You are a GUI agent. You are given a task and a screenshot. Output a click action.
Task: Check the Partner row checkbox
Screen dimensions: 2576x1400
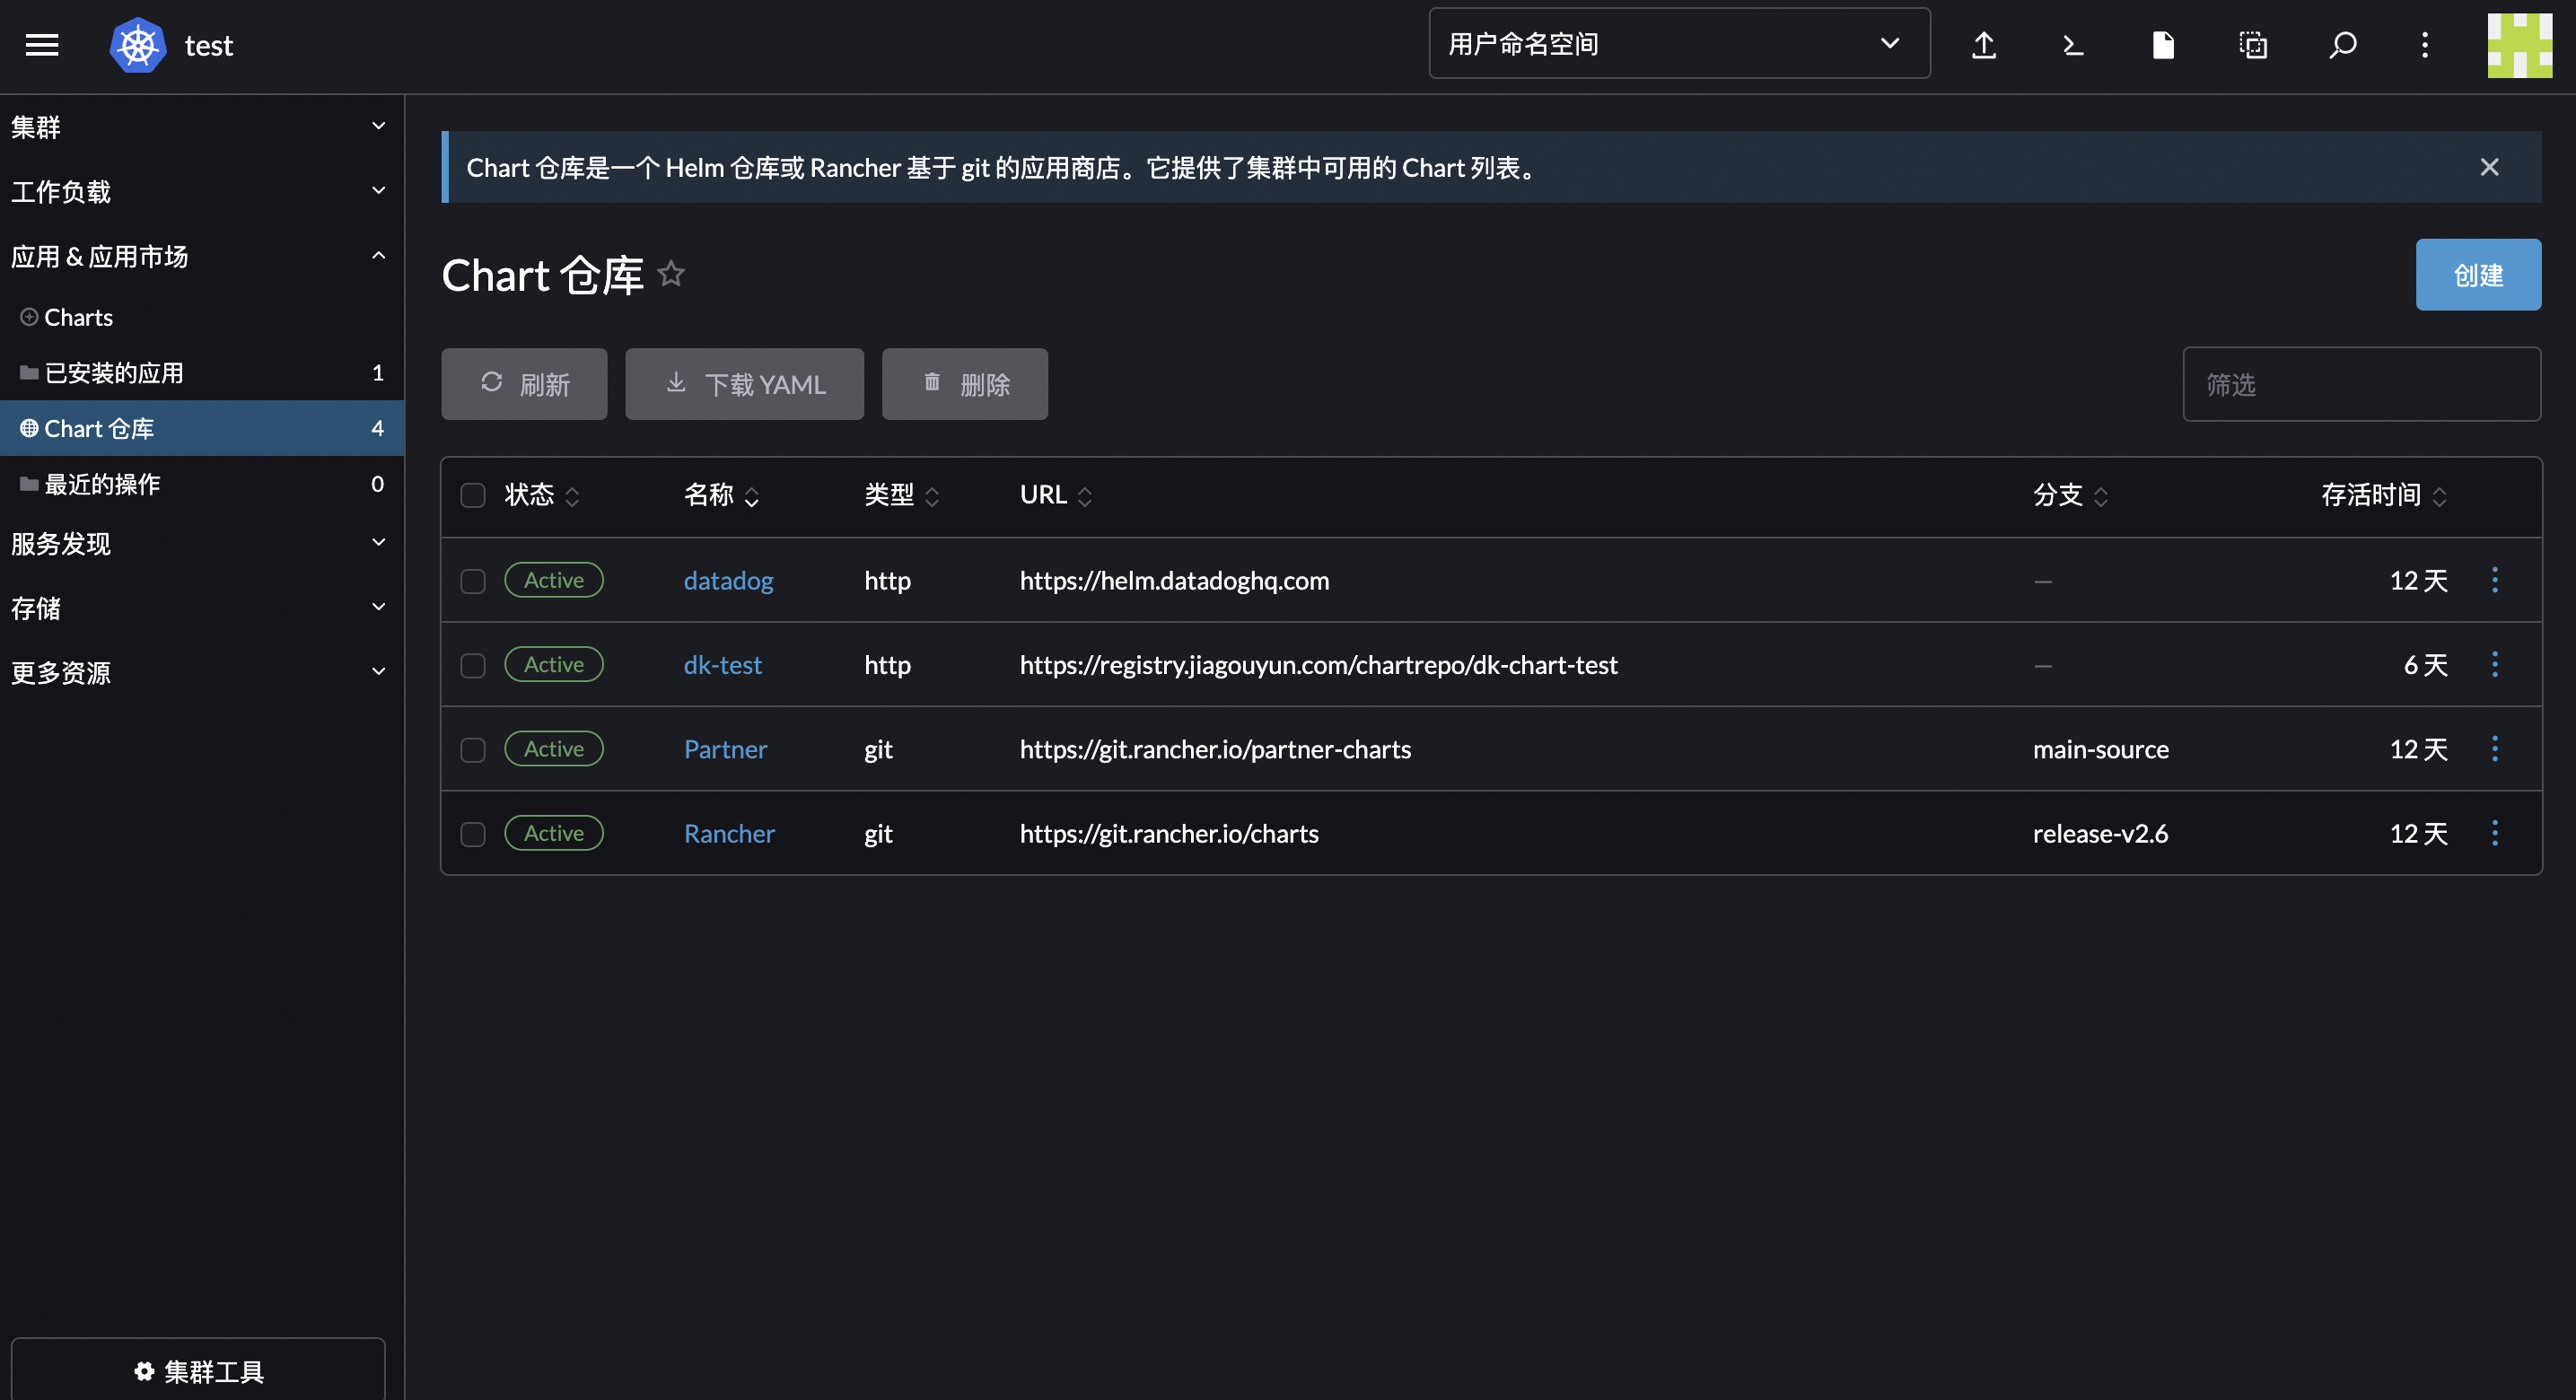pyautogui.click(x=473, y=749)
